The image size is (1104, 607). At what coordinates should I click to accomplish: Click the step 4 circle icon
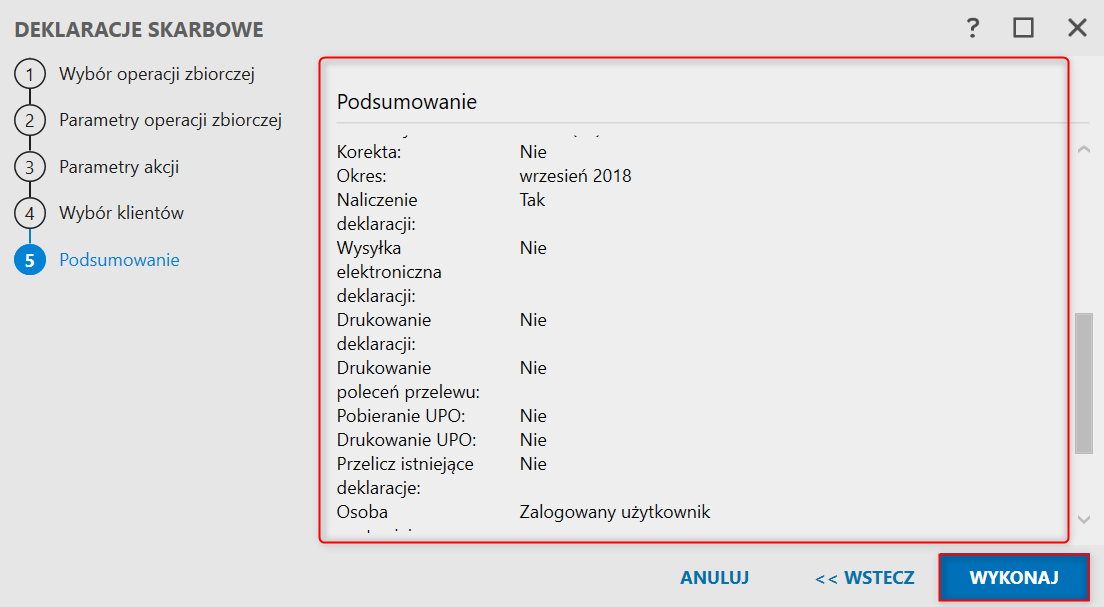[30, 213]
